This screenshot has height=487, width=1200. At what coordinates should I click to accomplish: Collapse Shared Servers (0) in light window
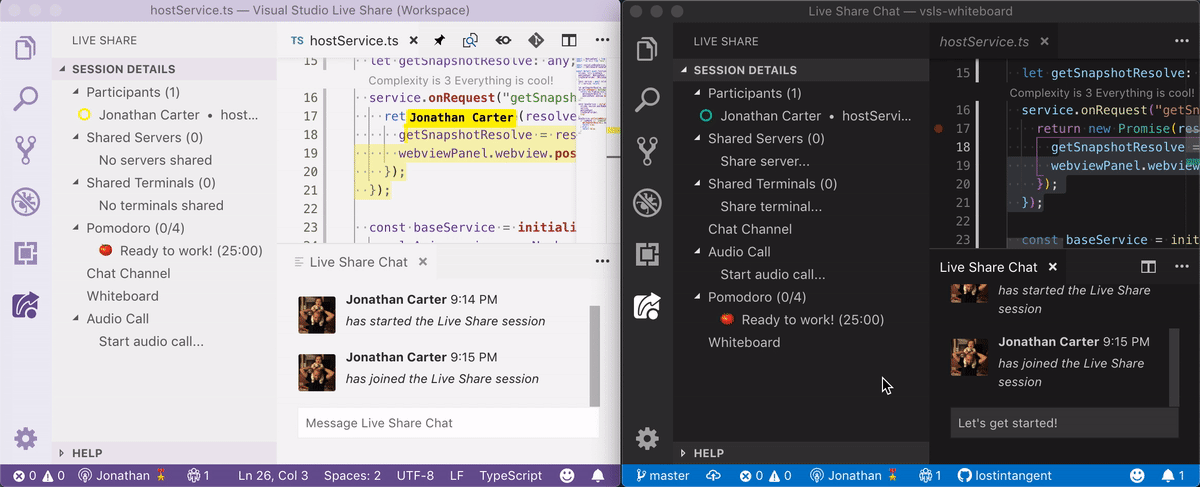point(77,138)
